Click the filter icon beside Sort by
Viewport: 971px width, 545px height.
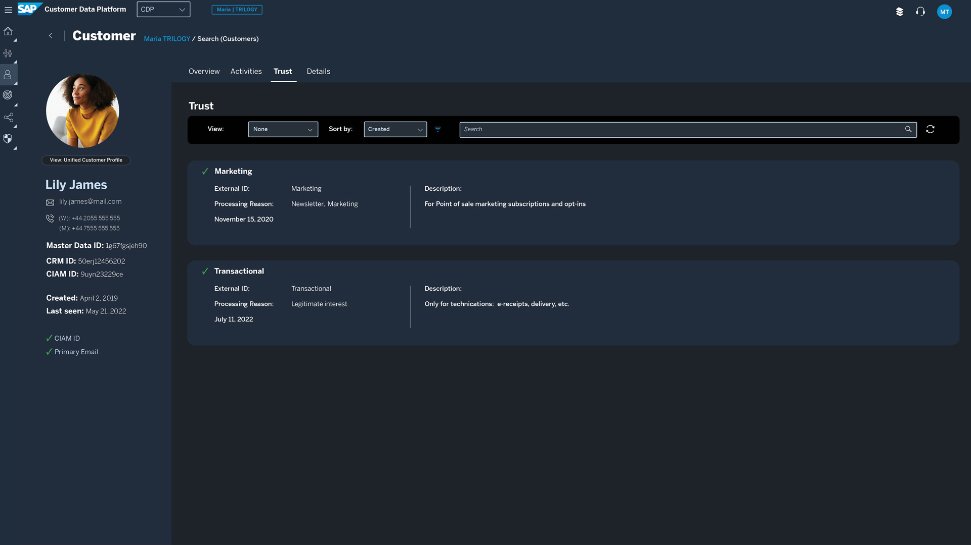(x=437, y=129)
